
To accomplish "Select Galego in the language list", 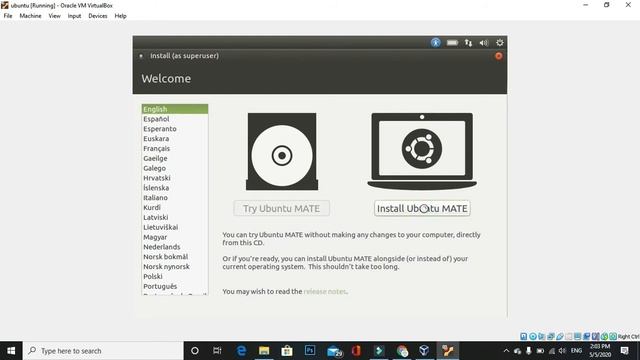I will pyautogui.click(x=175, y=168).
